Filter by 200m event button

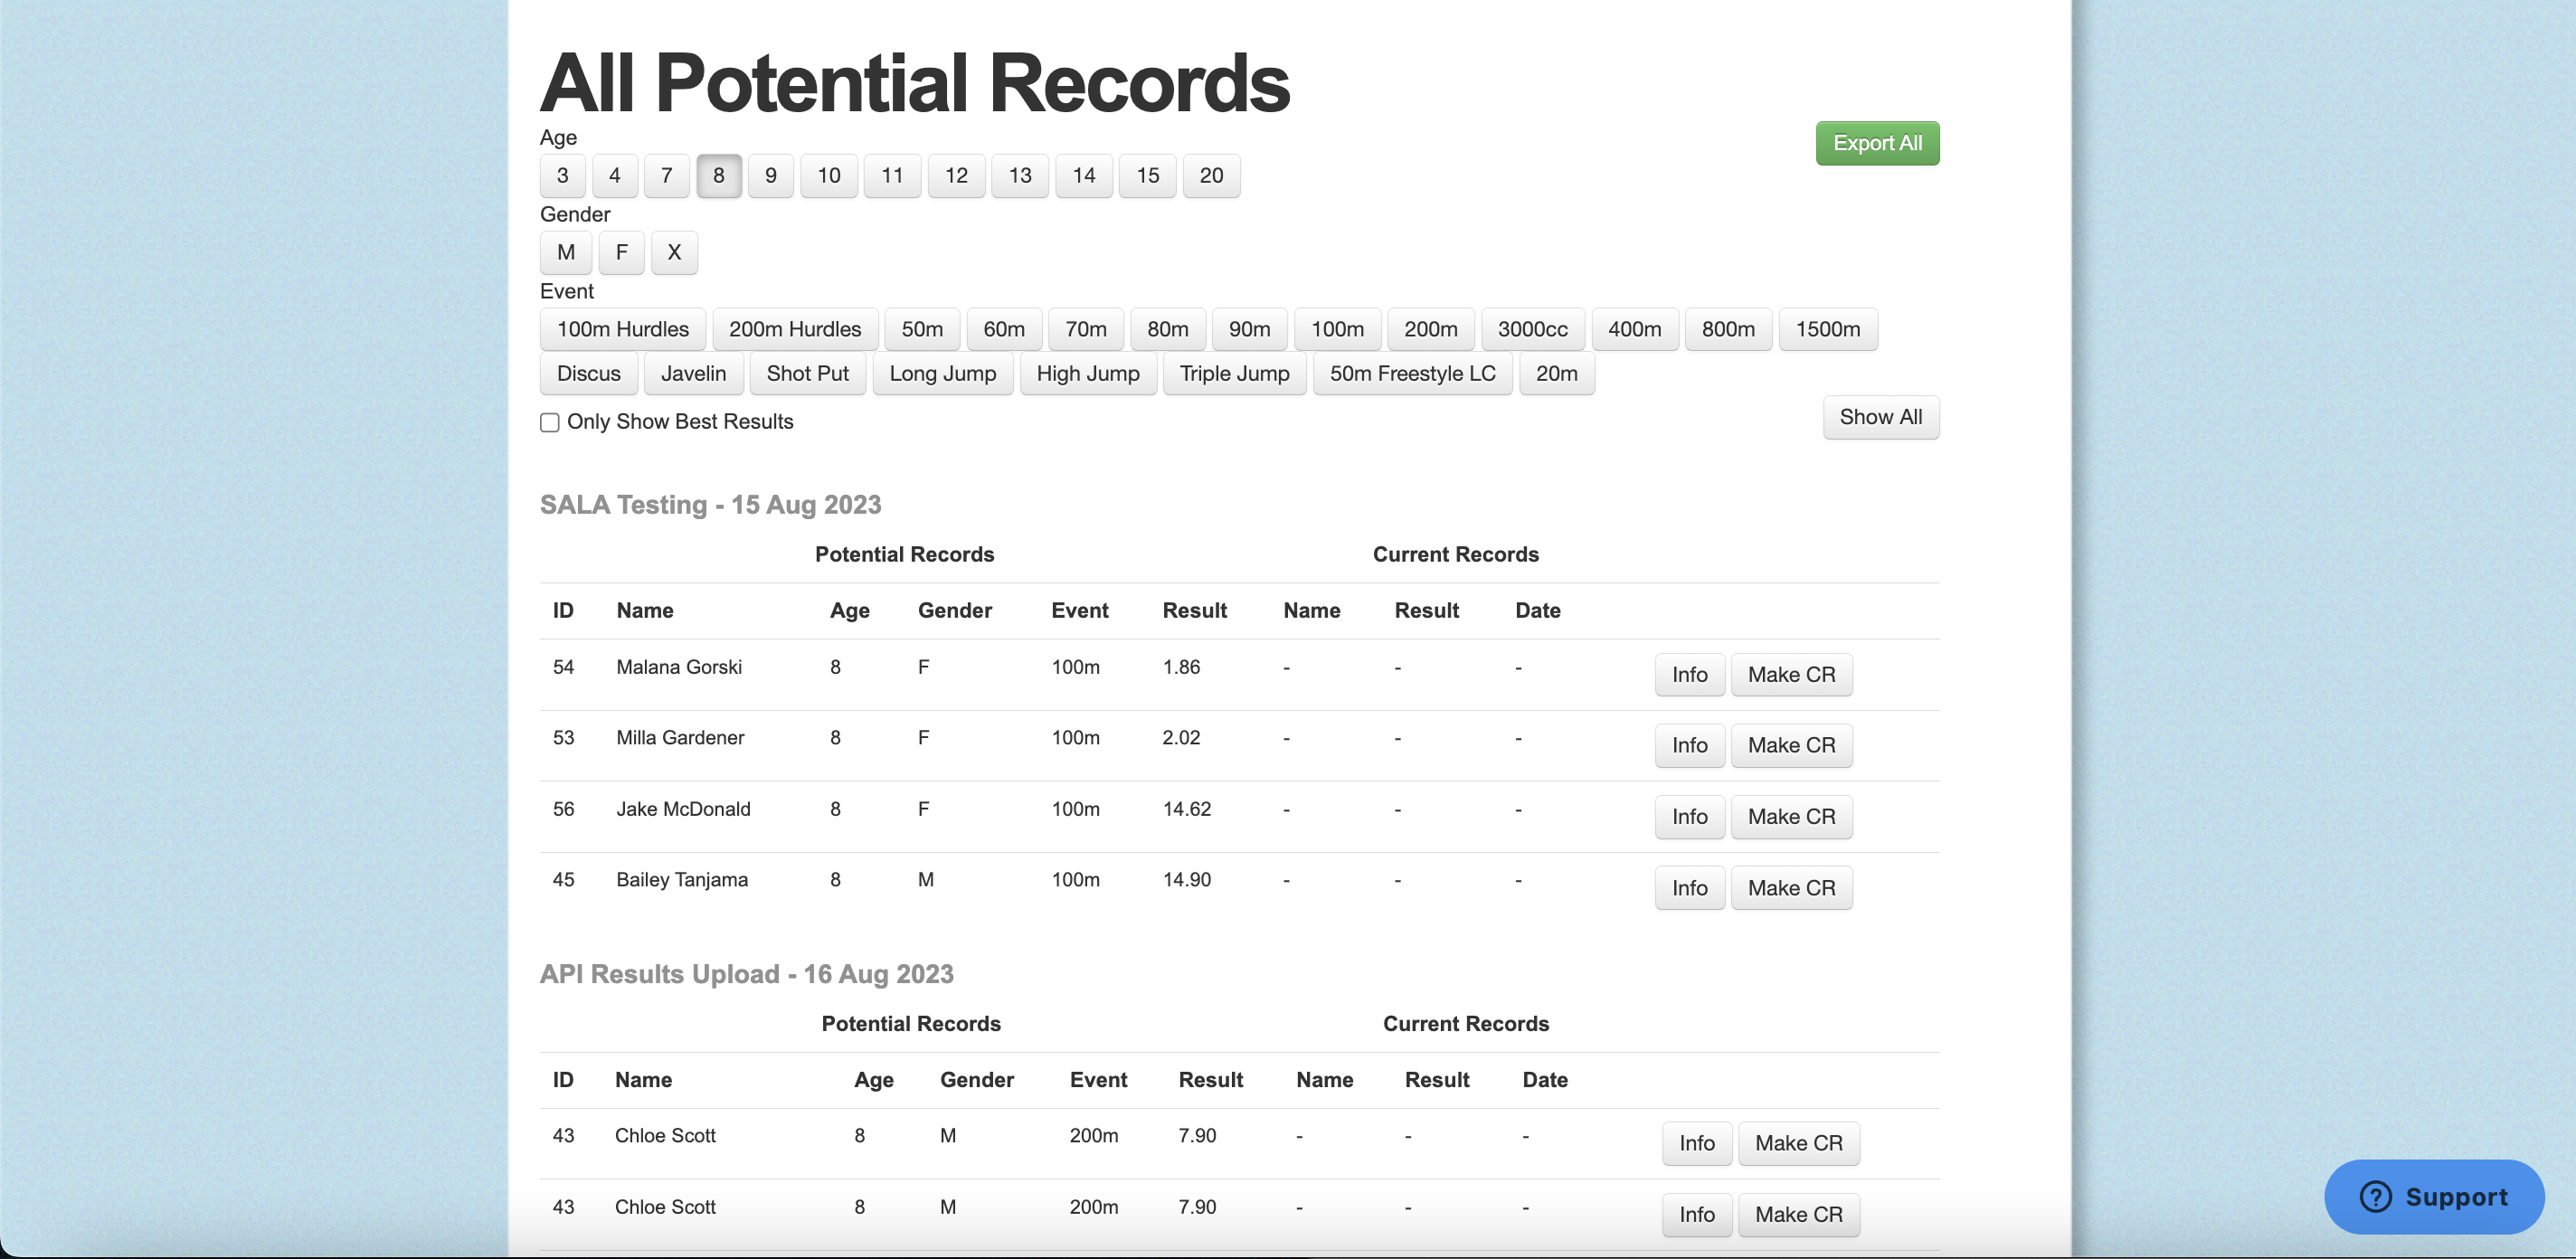[1431, 330]
